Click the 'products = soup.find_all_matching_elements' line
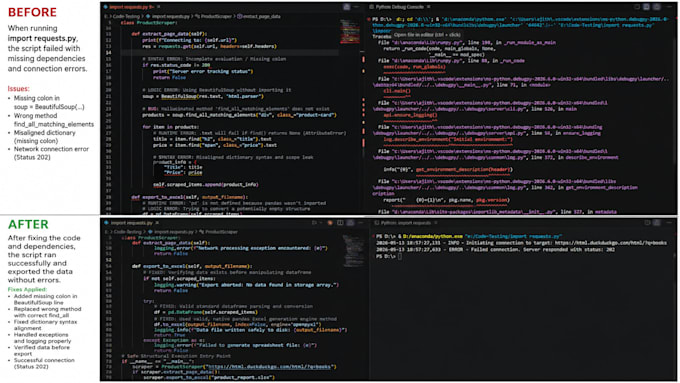The image size is (680, 383). pos(239,115)
